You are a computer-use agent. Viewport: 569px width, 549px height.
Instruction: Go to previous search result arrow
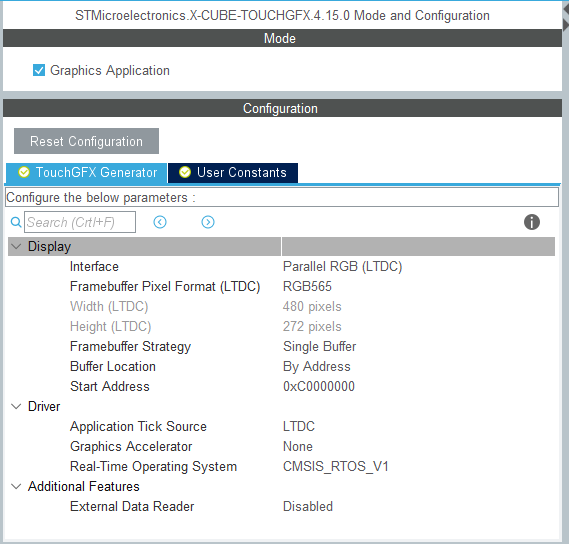160,222
